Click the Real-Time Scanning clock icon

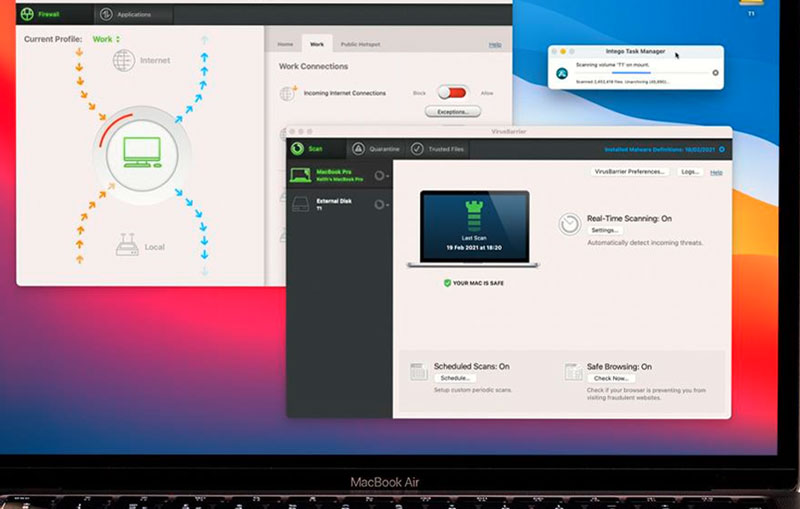[569, 224]
